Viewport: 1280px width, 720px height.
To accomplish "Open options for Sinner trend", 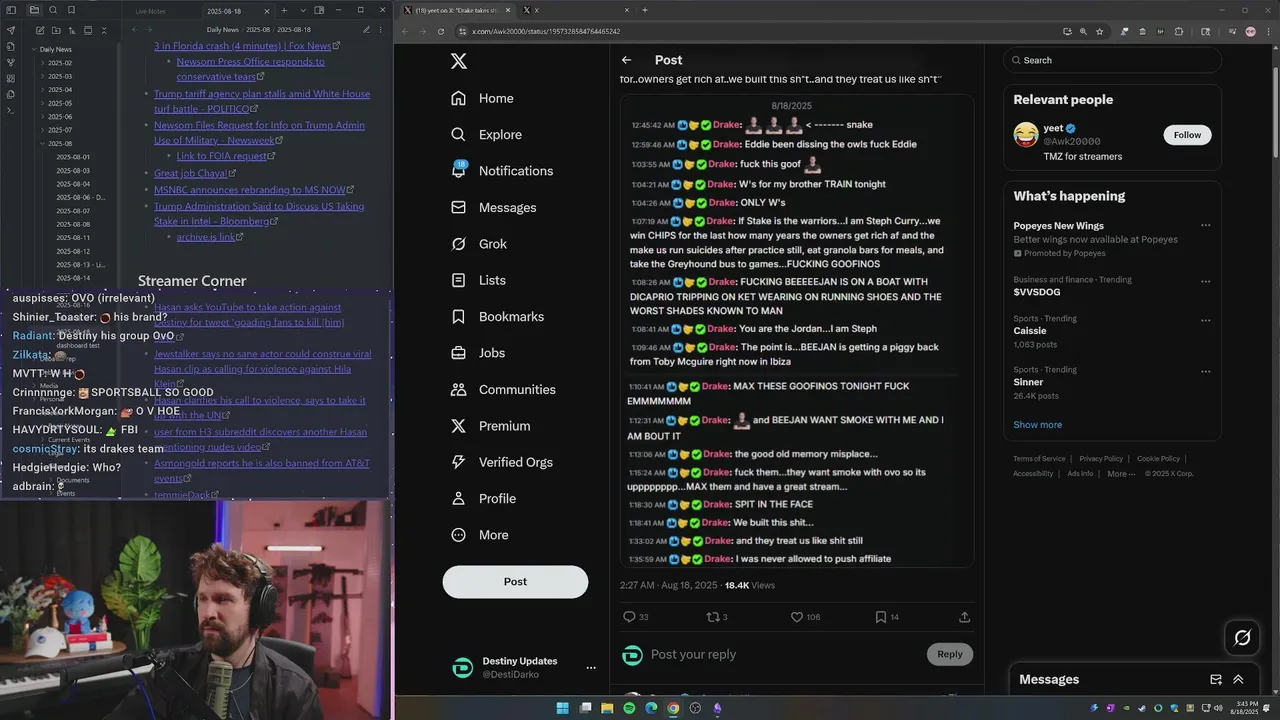I will tap(1205, 370).
